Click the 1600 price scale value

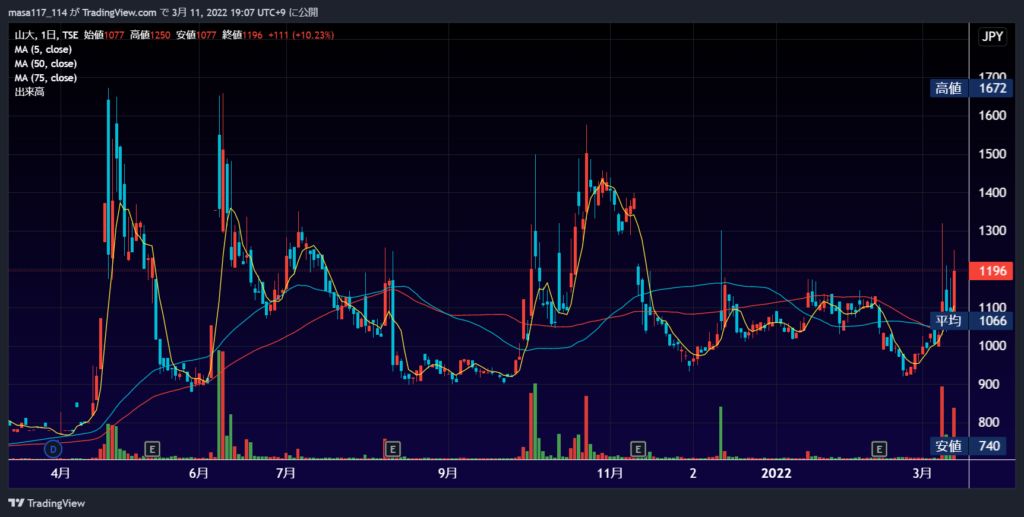(992, 116)
